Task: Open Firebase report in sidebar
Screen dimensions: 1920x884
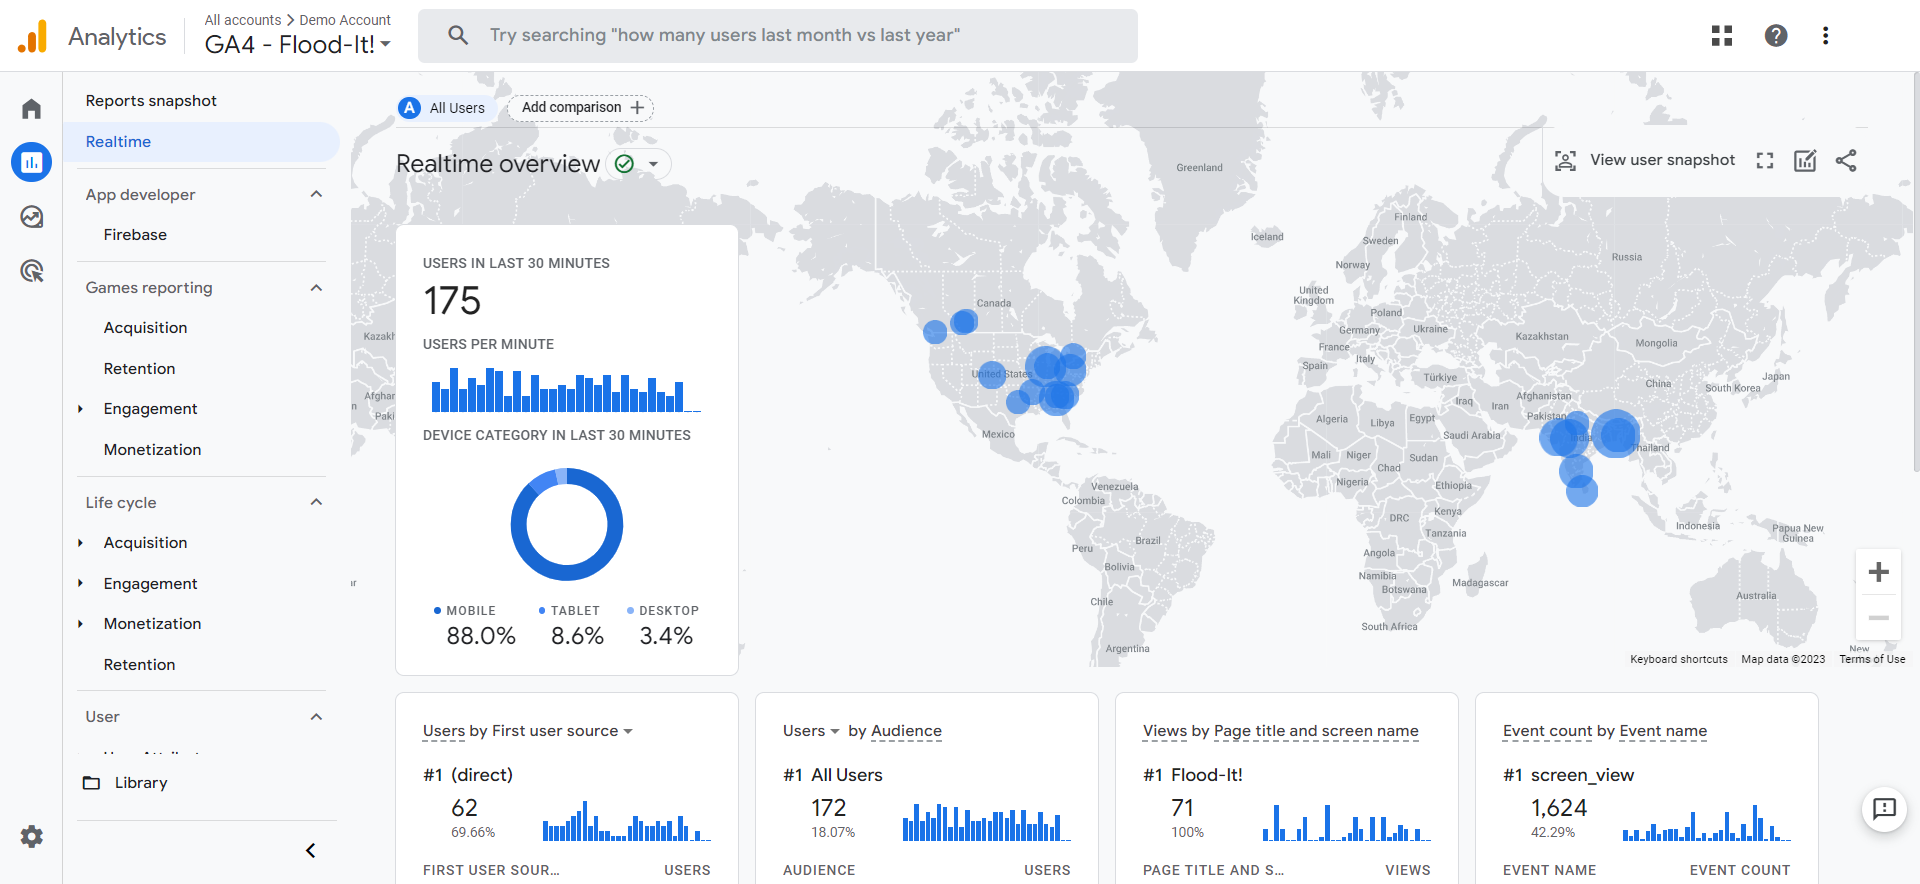Action: tap(135, 235)
